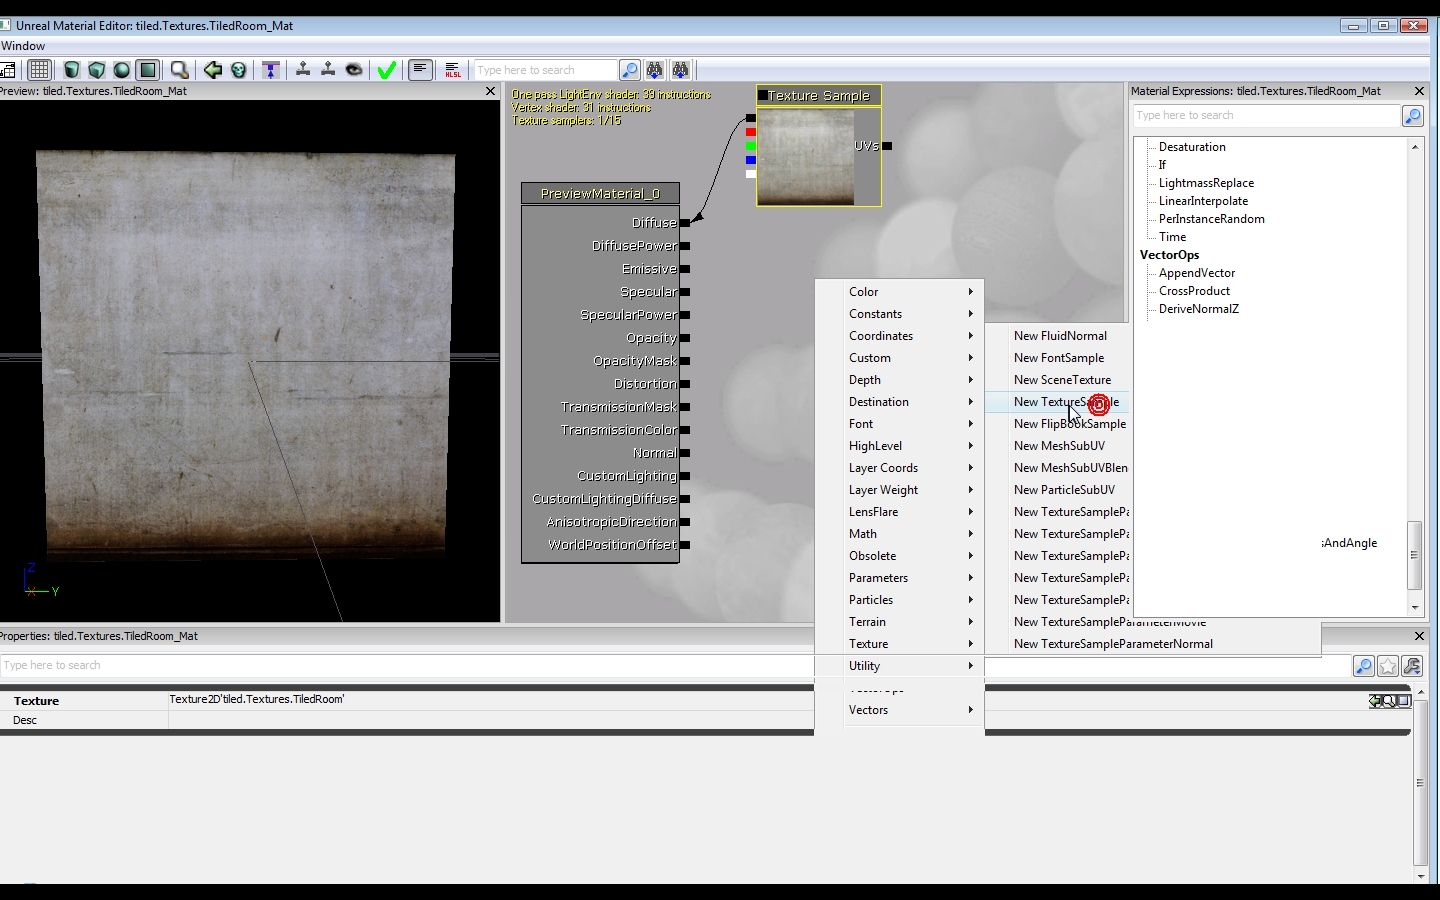This screenshot has height=900, width=1440.
Task: Click find-in-browser magnifier on Texture row
Action: [x=1390, y=701]
